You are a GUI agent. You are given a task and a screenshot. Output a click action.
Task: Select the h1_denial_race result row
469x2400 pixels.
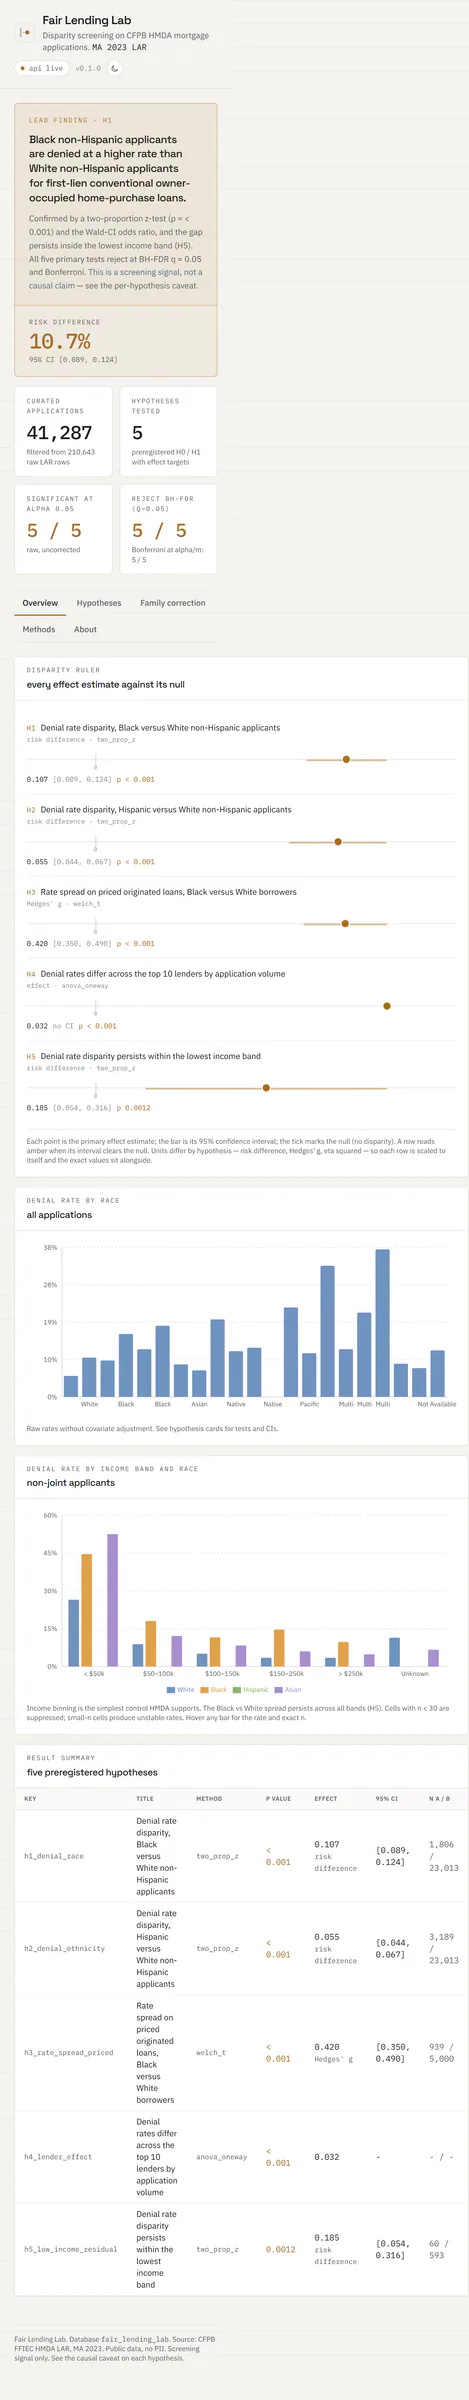point(241,1856)
